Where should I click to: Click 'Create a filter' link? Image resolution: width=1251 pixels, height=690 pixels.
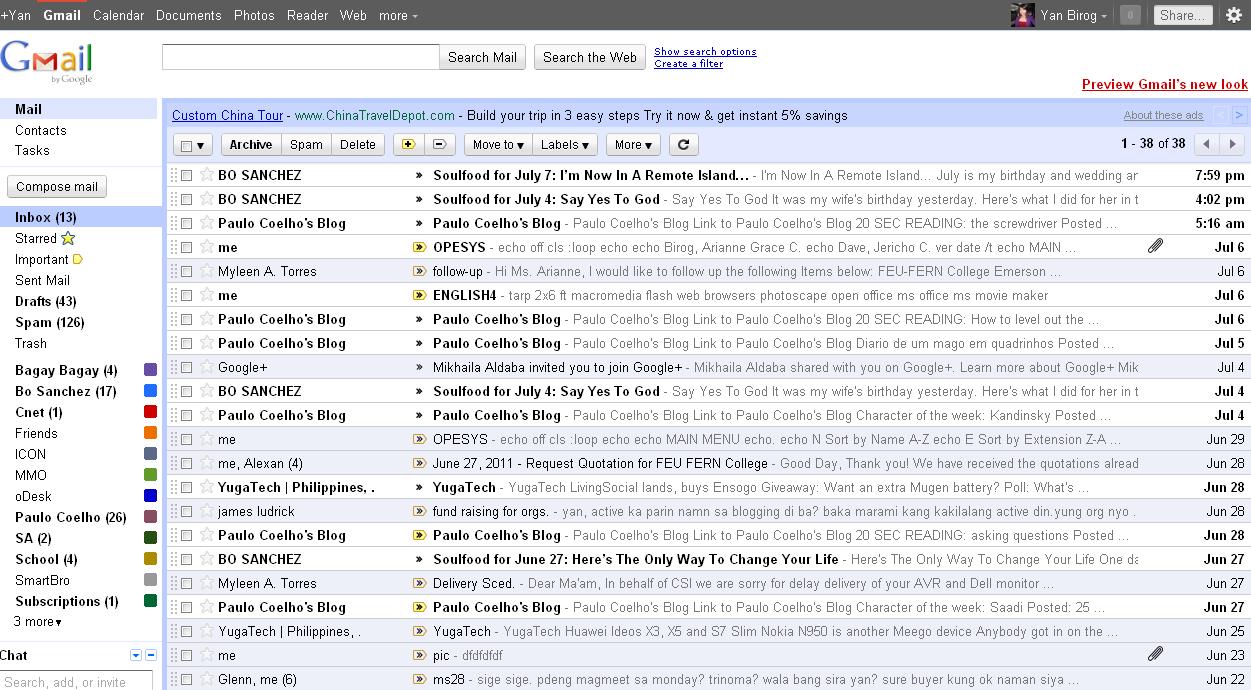[688, 64]
